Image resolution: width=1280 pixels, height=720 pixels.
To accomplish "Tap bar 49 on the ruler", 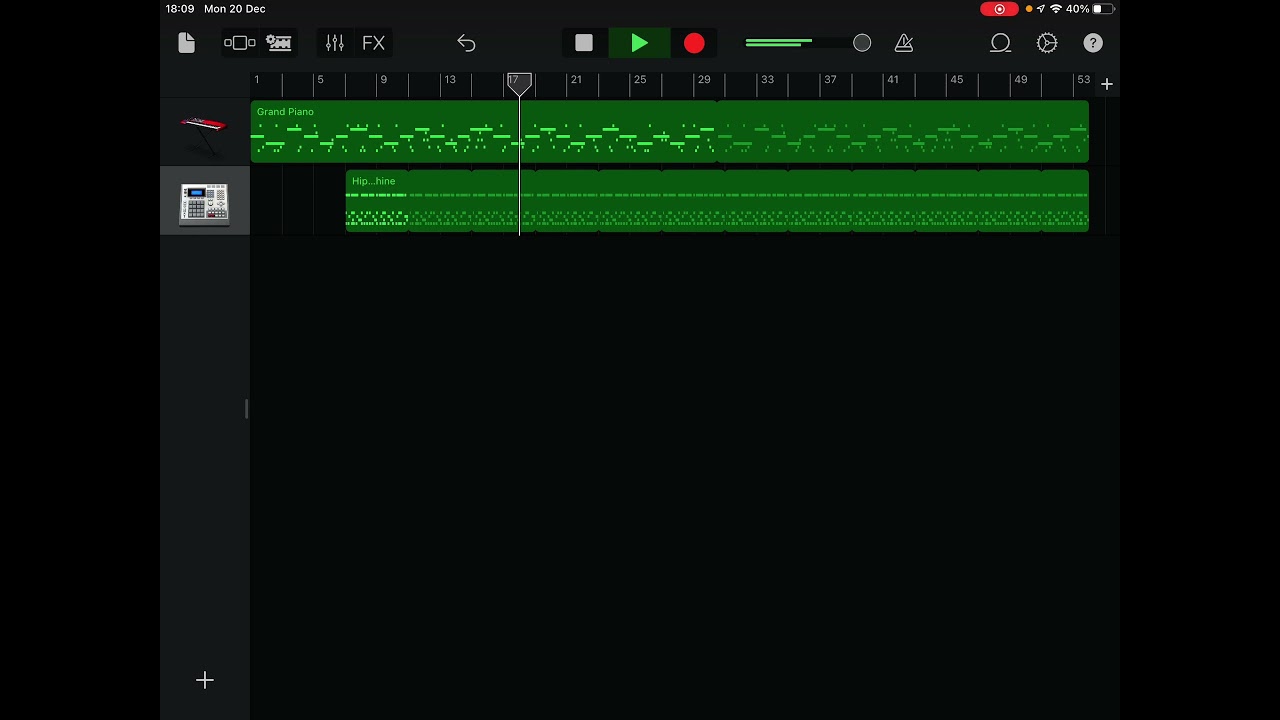I will pyautogui.click(x=1020, y=80).
